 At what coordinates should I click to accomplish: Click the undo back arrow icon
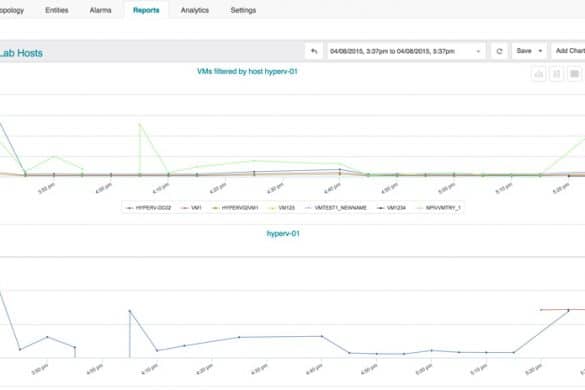pos(314,51)
